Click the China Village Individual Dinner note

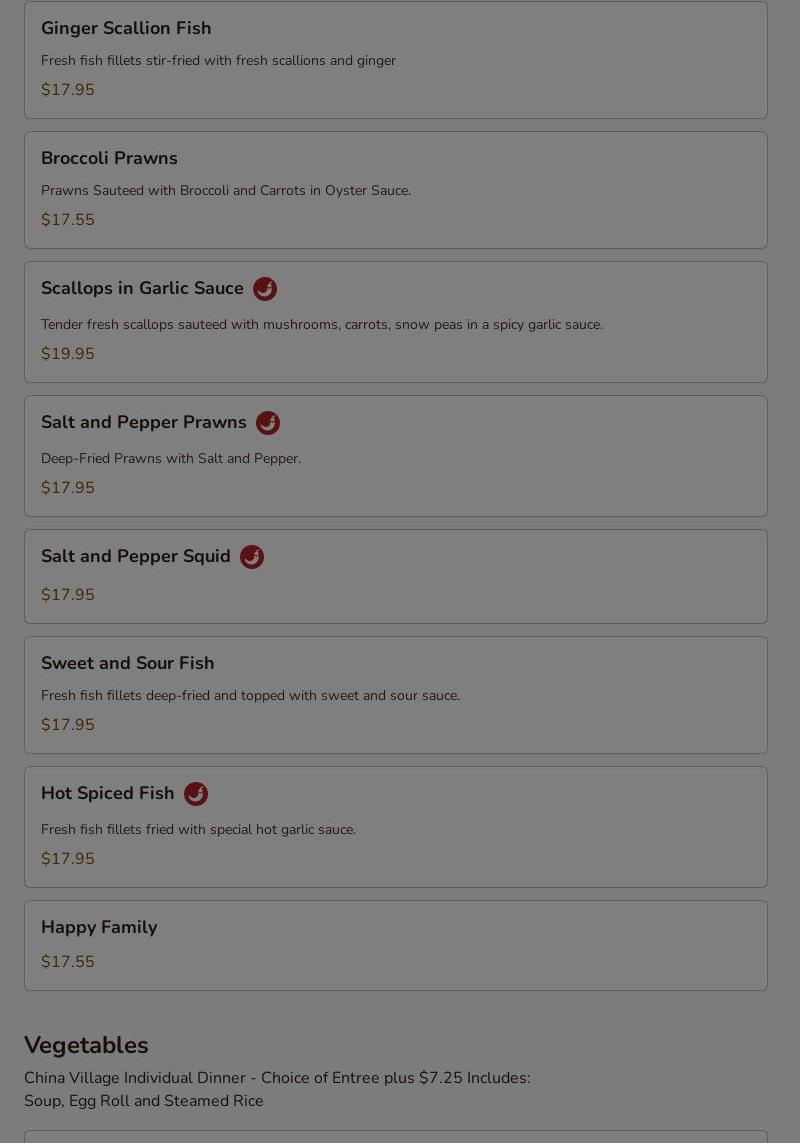277,1089
